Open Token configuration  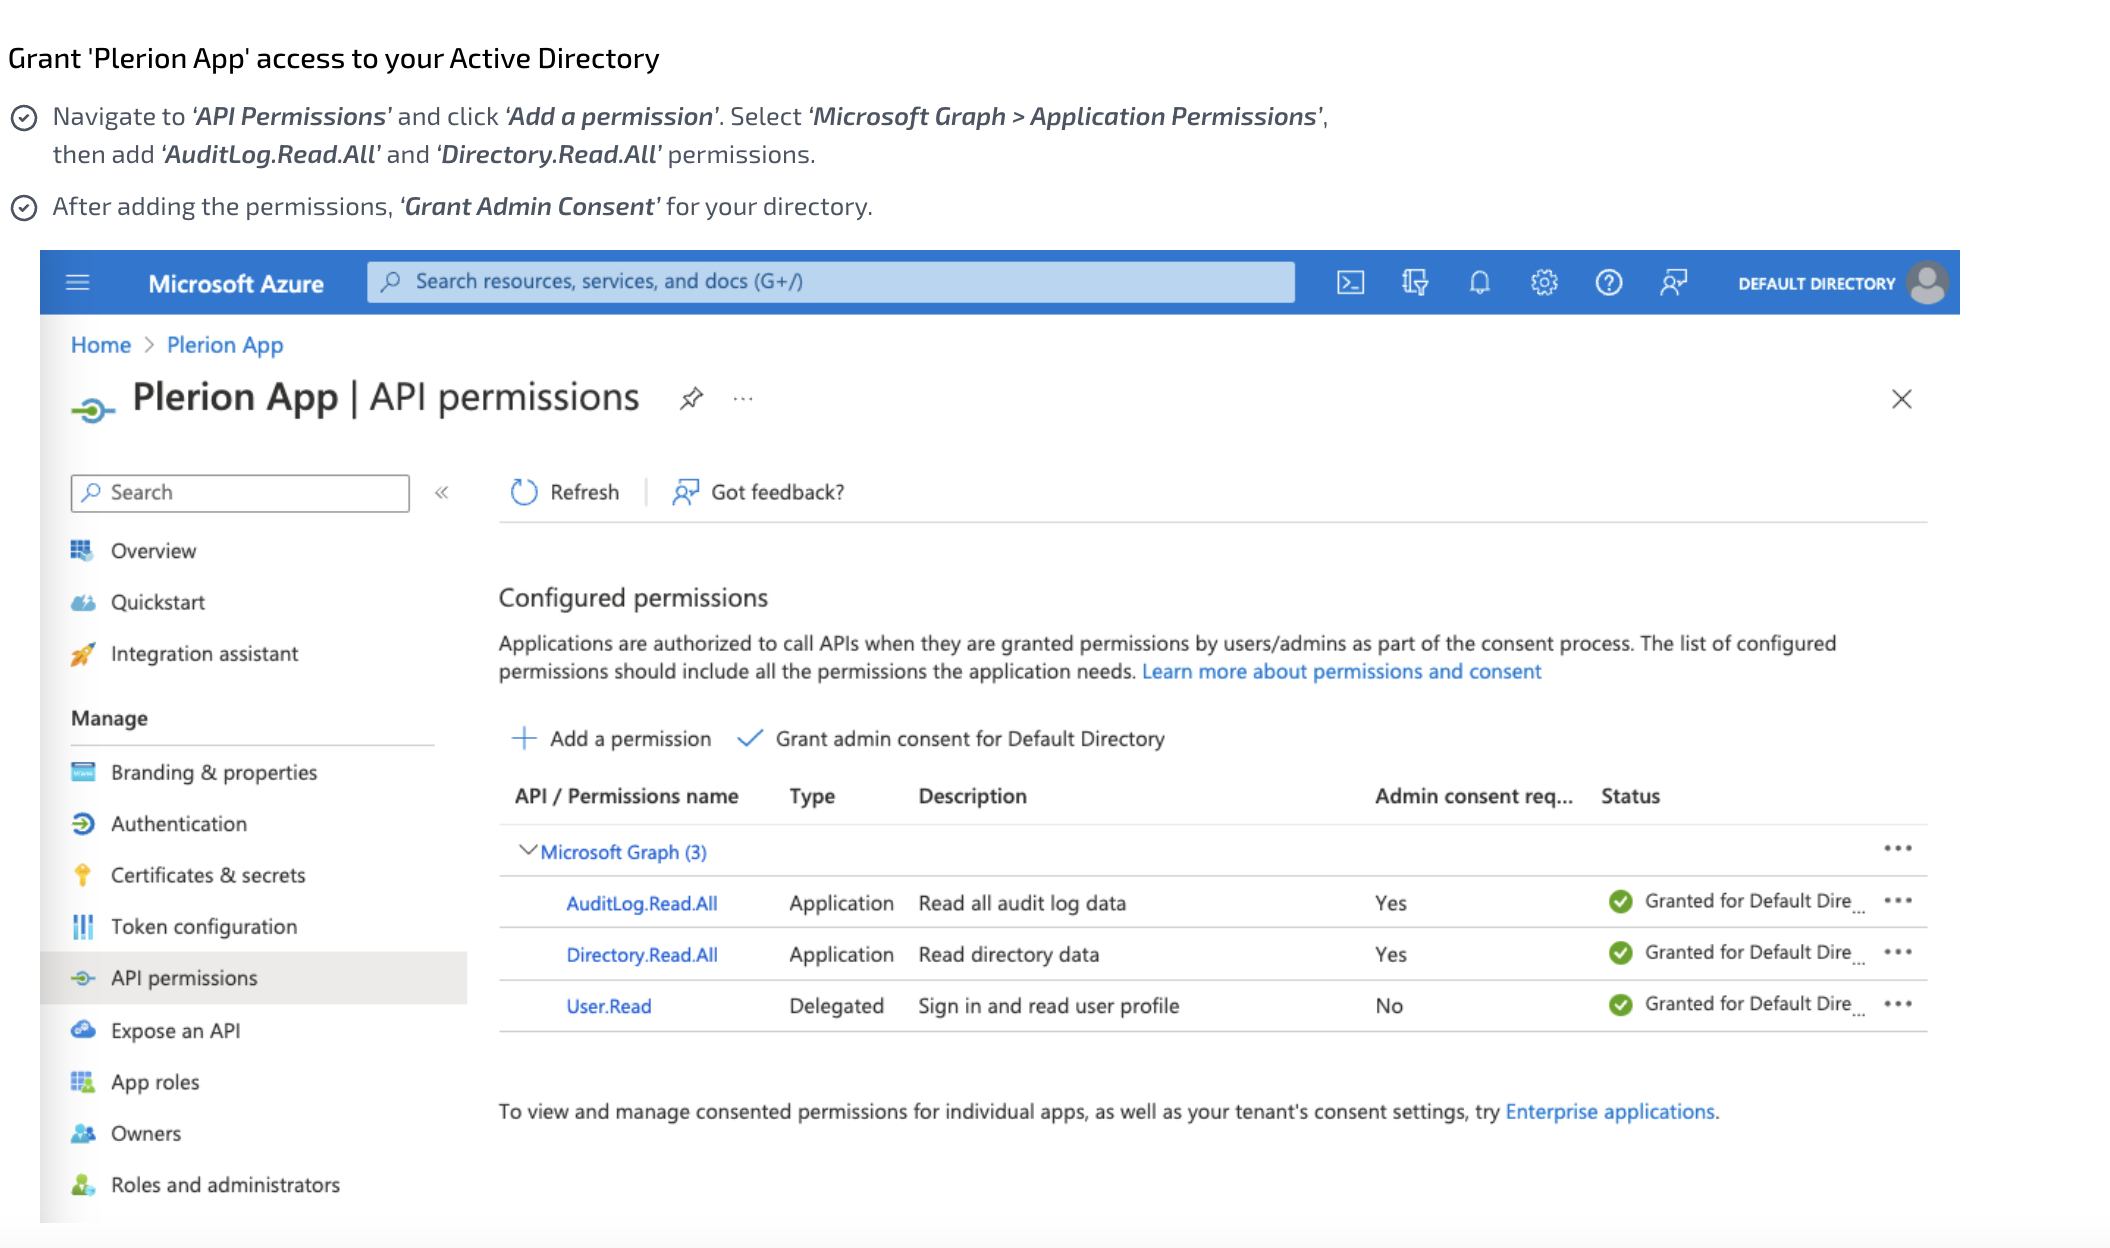[x=204, y=927]
